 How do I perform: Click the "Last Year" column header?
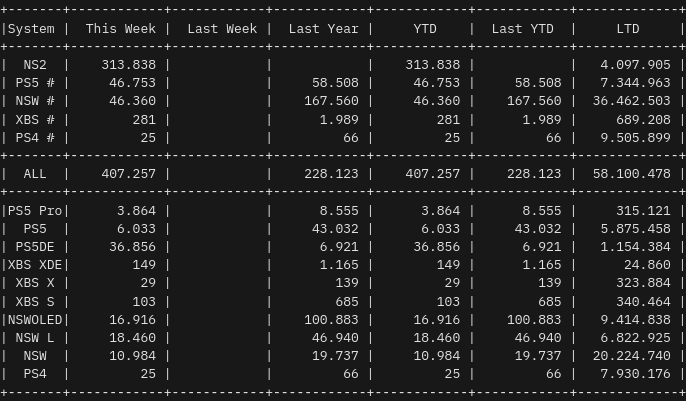tap(323, 29)
